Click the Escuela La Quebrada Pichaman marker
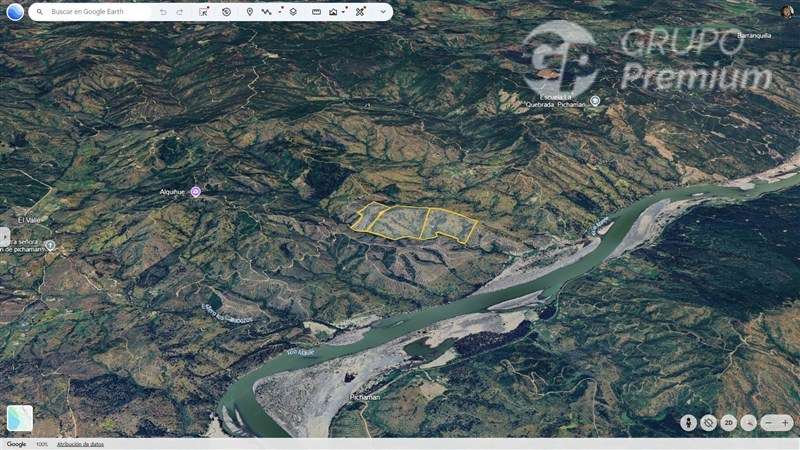 click(x=594, y=101)
